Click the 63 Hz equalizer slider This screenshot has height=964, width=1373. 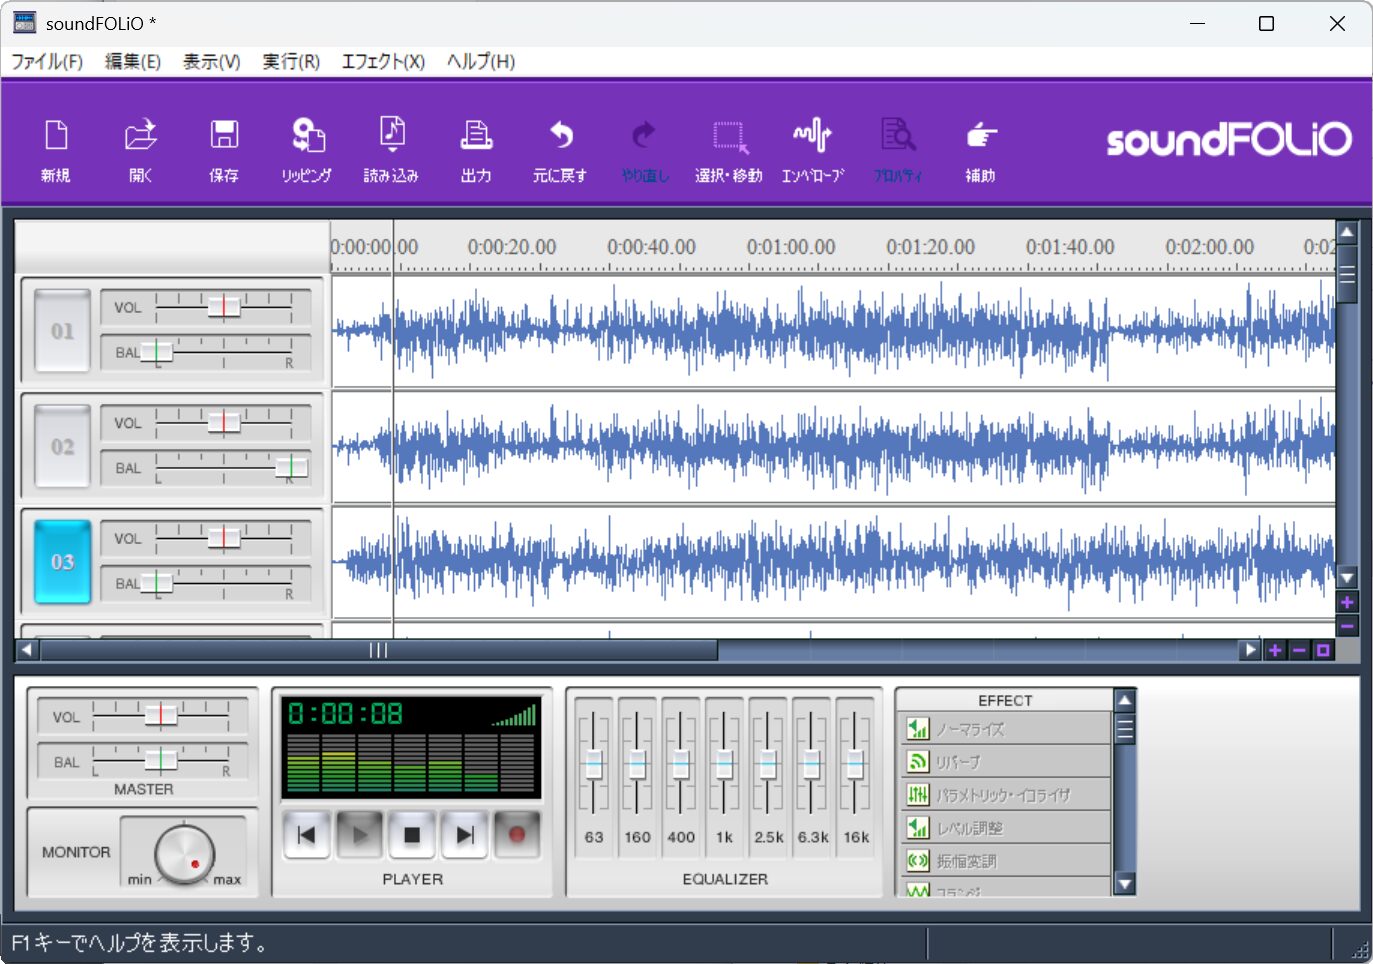click(594, 765)
